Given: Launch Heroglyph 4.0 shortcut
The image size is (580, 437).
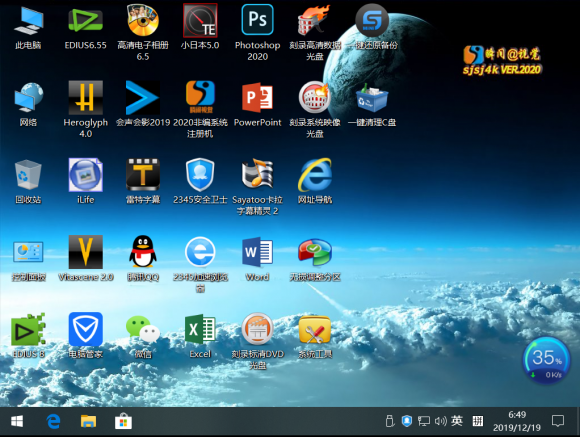Looking at the screenshot, I should (85, 98).
